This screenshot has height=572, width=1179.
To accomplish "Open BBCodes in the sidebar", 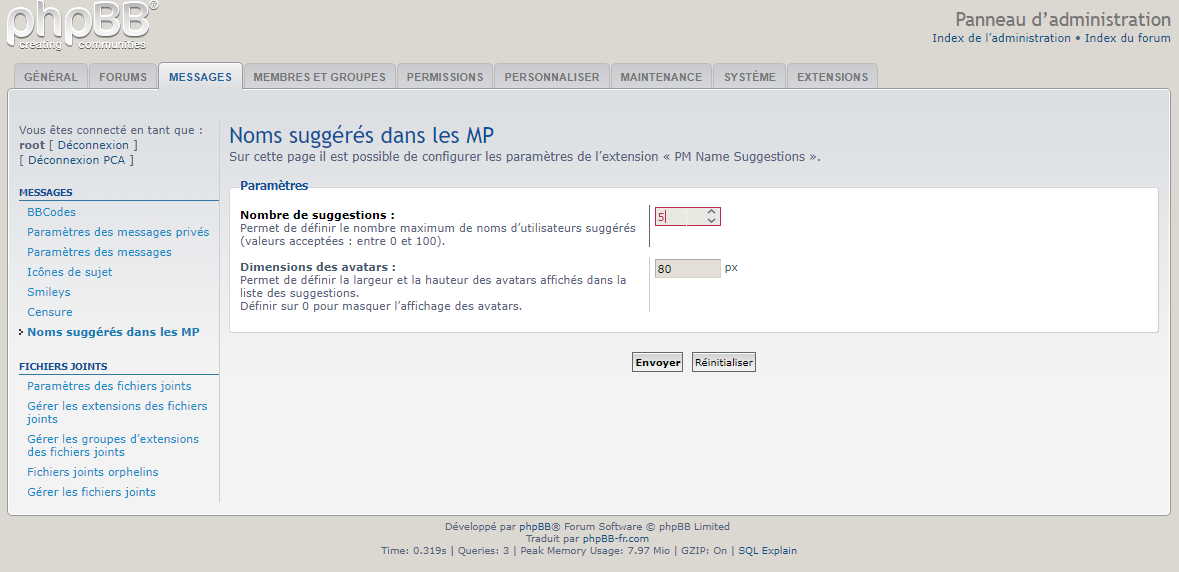I will pyautogui.click(x=52, y=212).
